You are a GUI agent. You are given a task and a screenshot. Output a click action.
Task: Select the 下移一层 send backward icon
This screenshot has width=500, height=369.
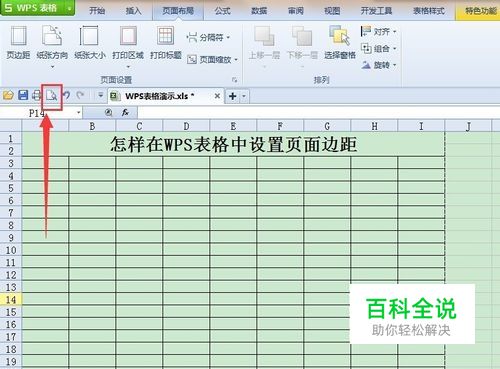click(x=302, y=36)
